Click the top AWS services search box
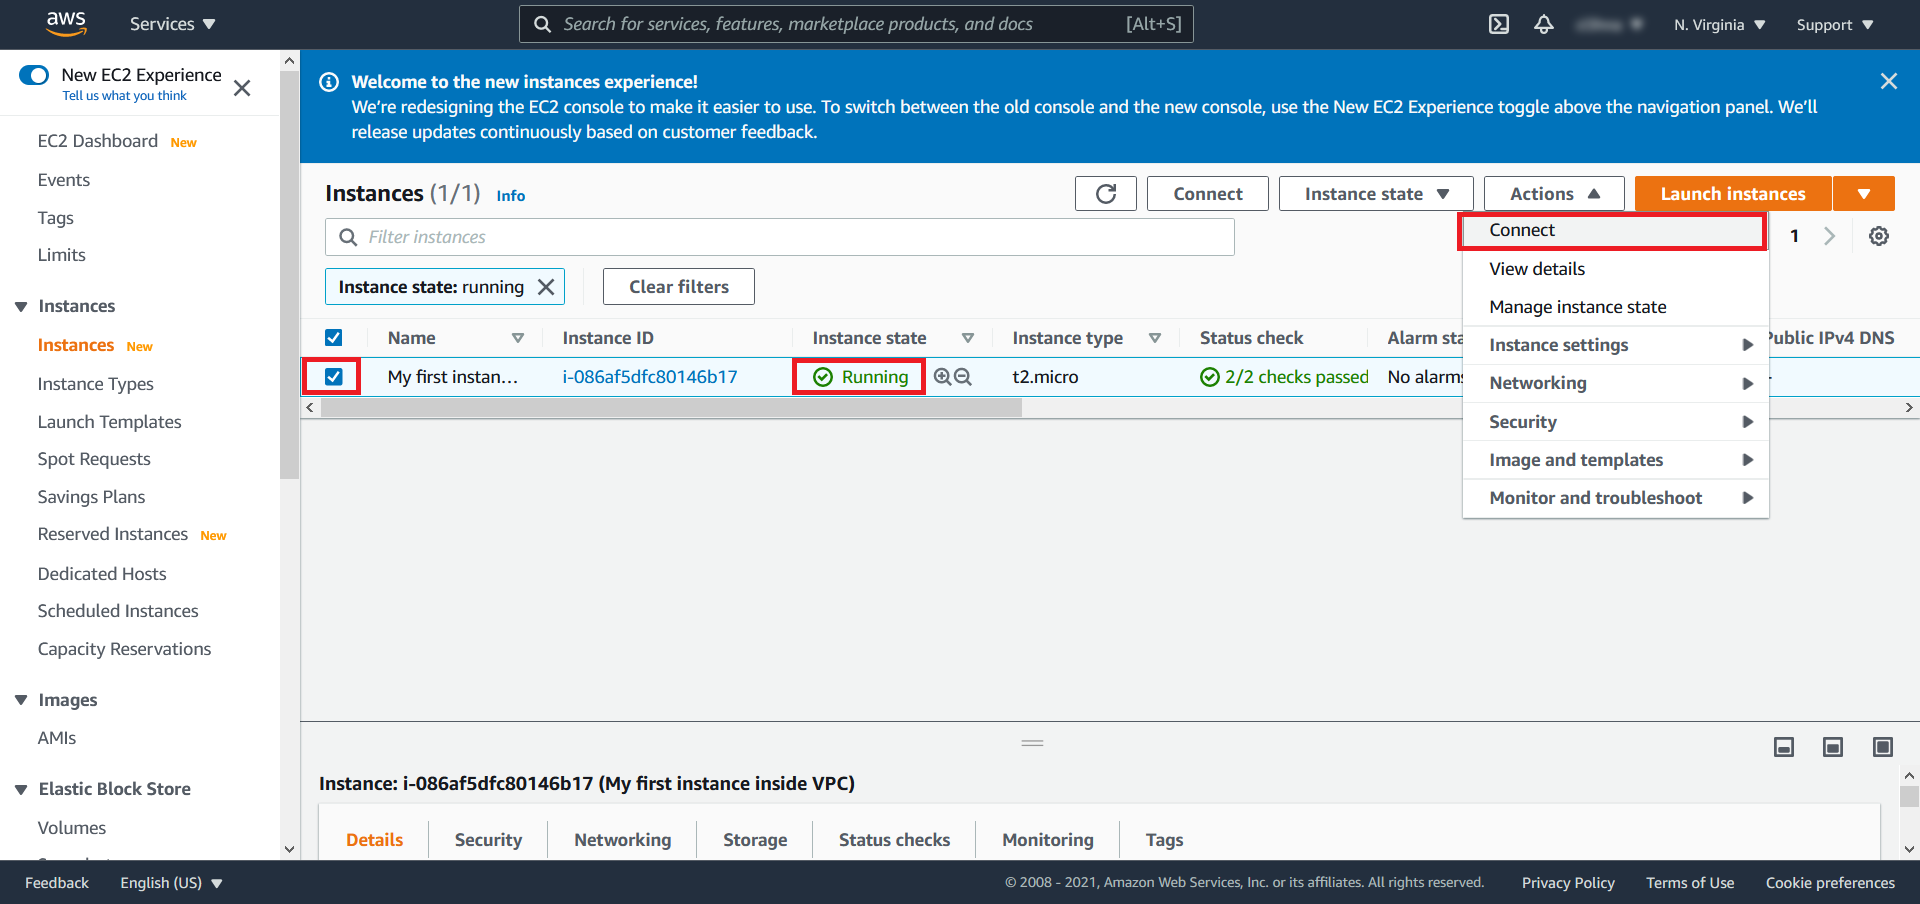This screenshot has width=1920, height=904. tap(856, 24)
